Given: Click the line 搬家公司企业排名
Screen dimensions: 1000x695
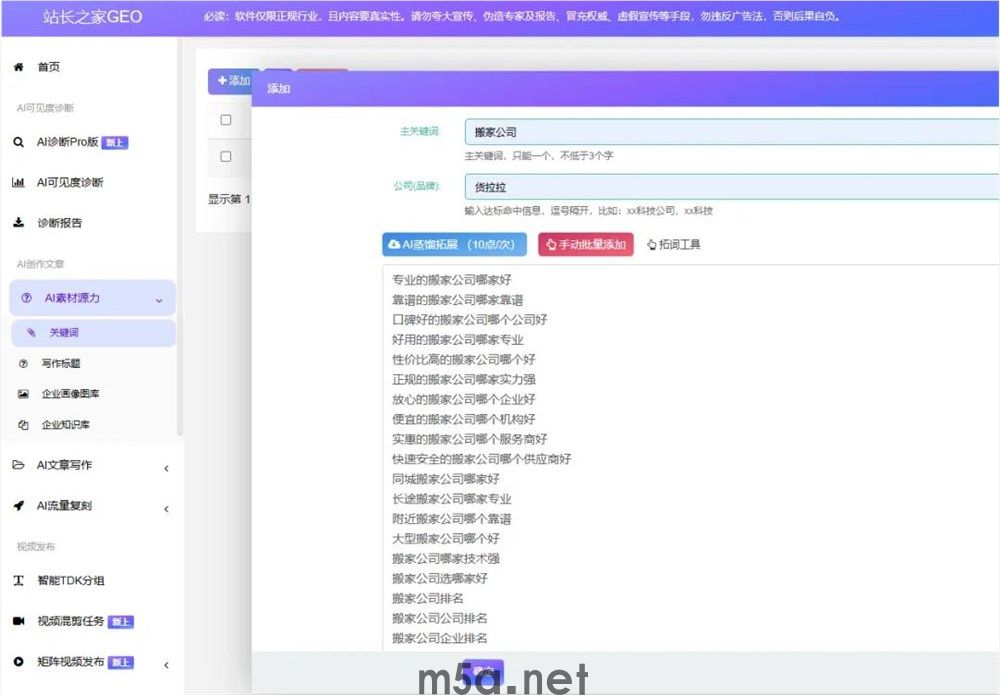Looking at the screenshot, I should [x=439, y=638].
